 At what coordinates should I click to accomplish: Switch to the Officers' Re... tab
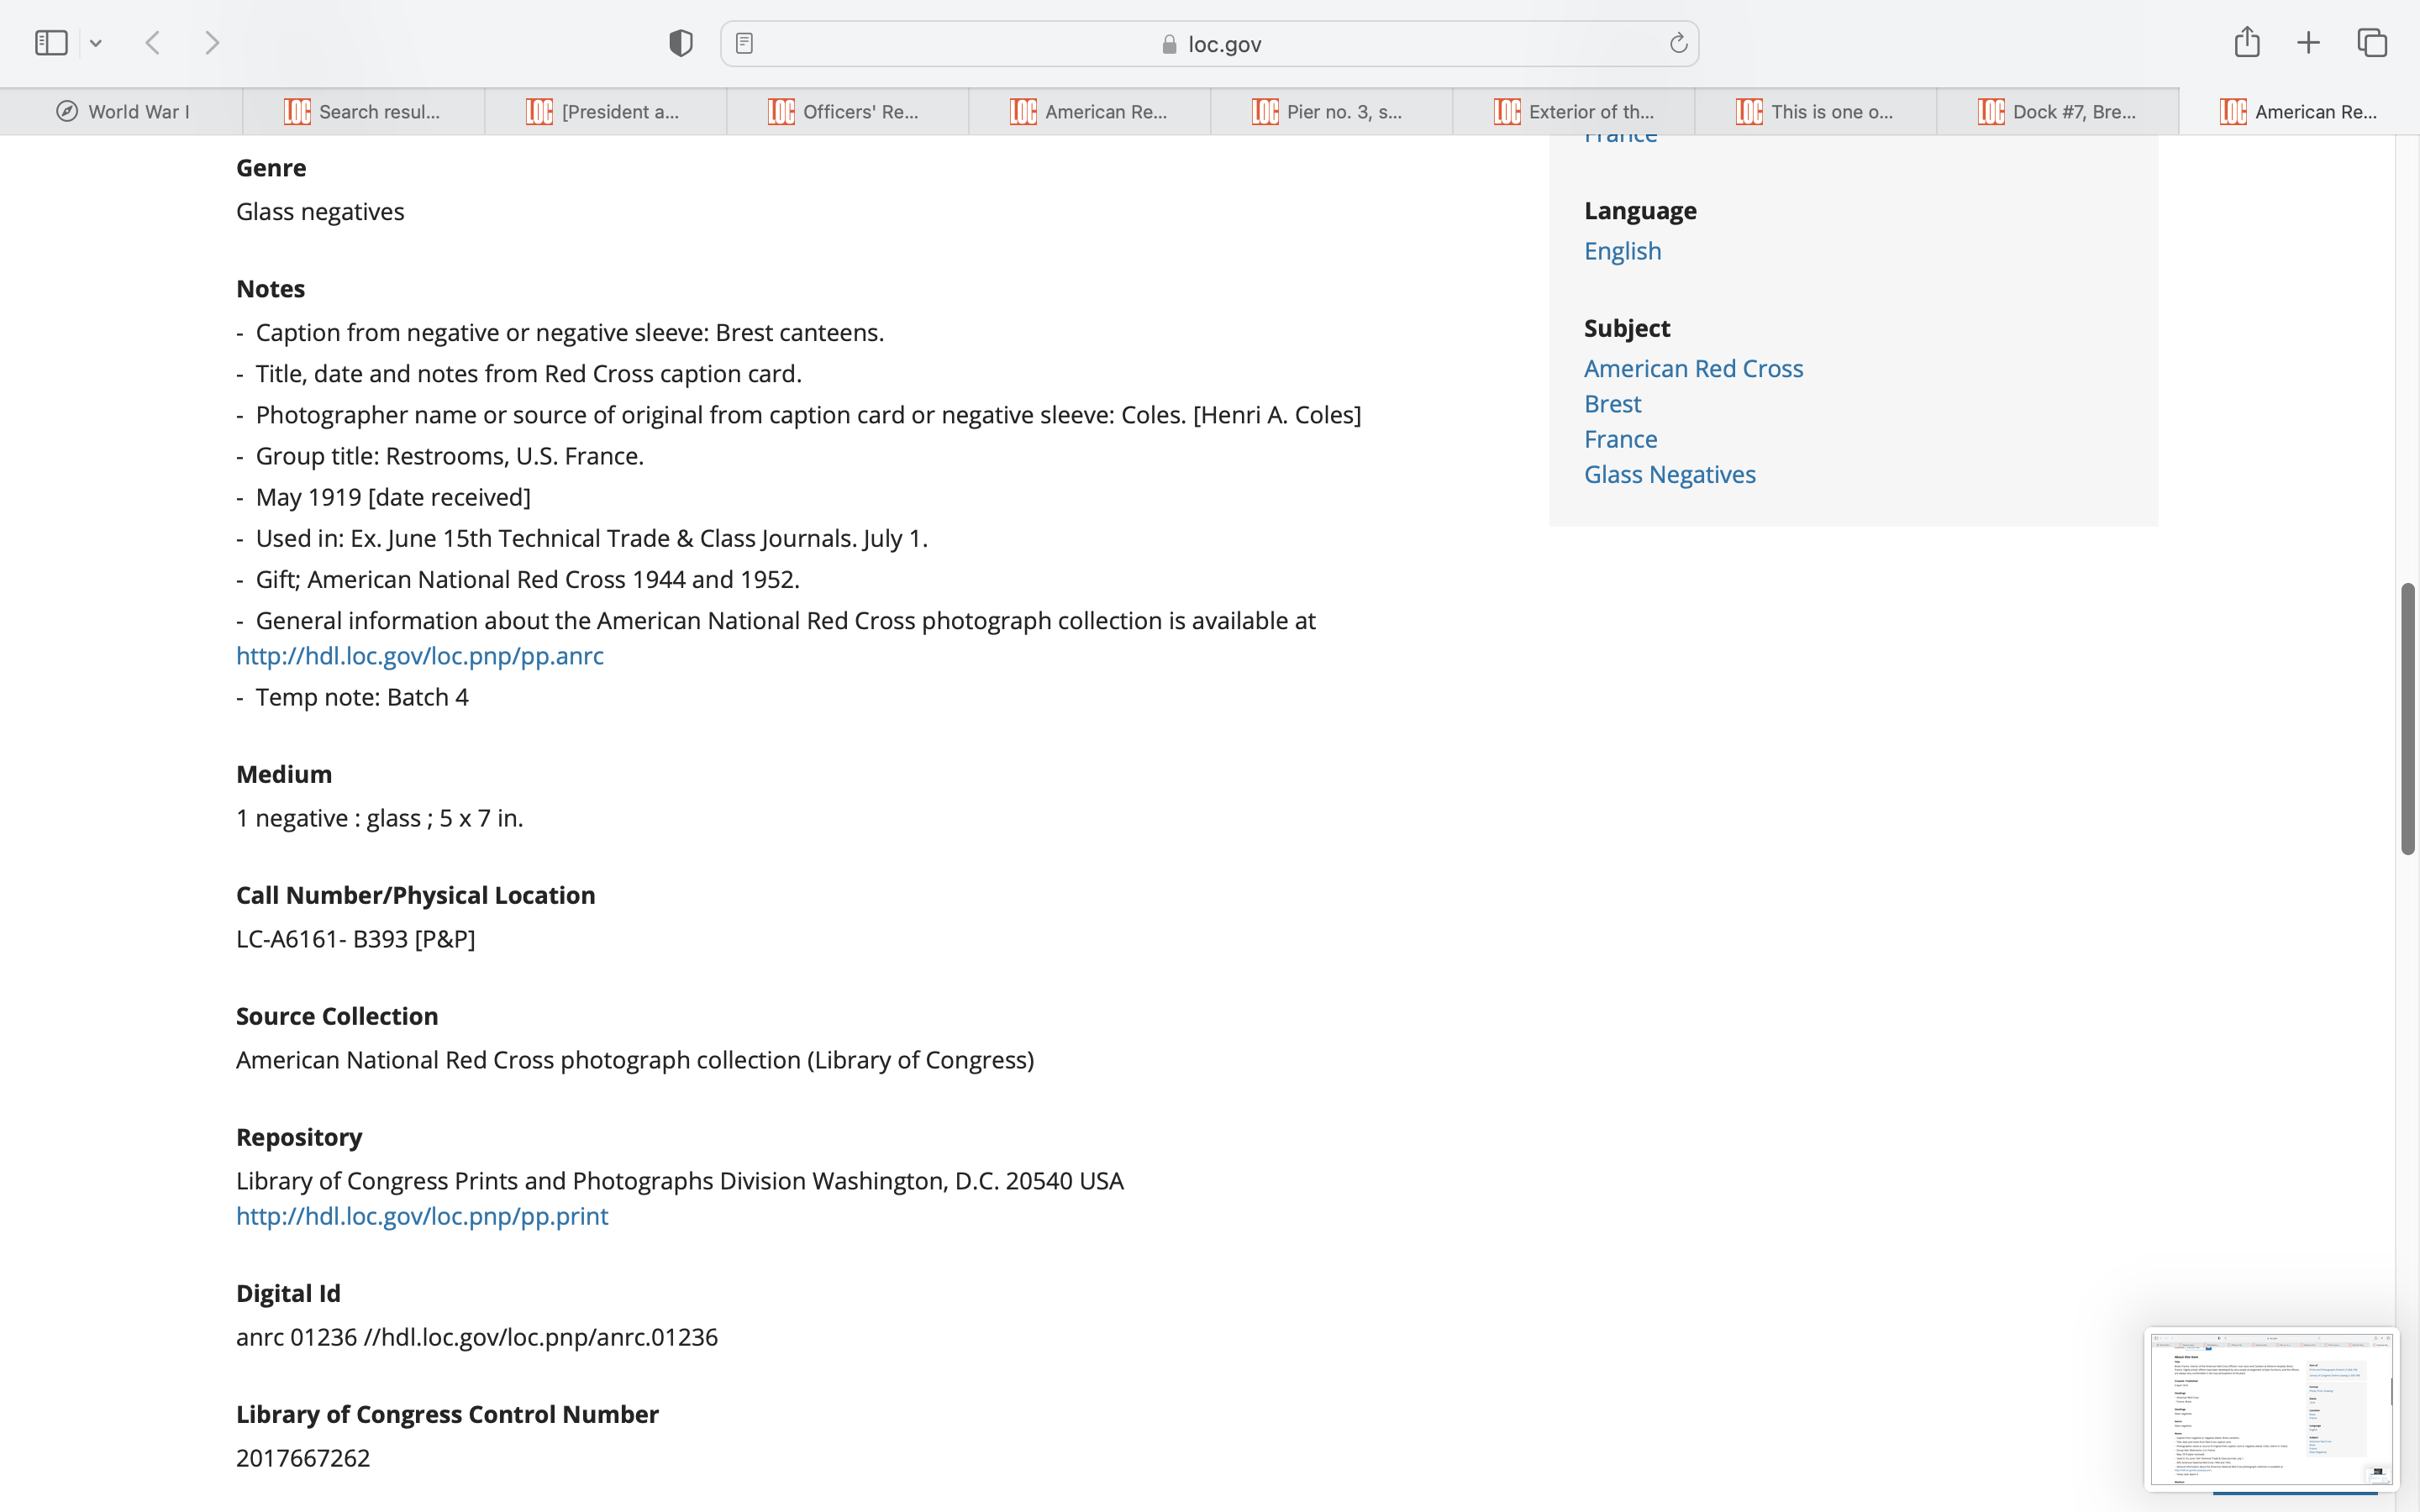[x=848, y=112]
